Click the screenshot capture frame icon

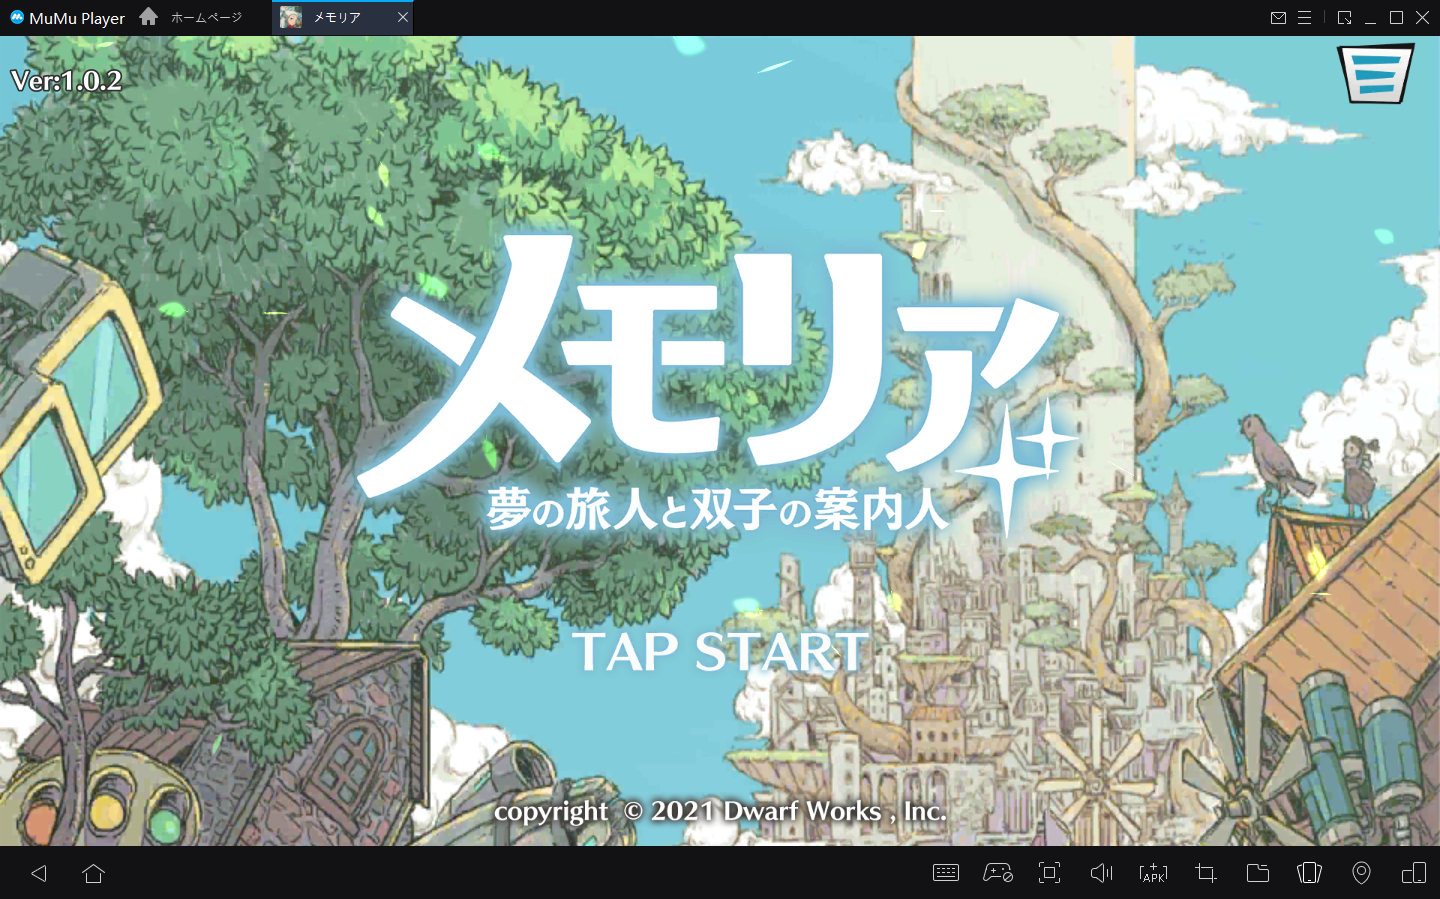coord(1049,873)
